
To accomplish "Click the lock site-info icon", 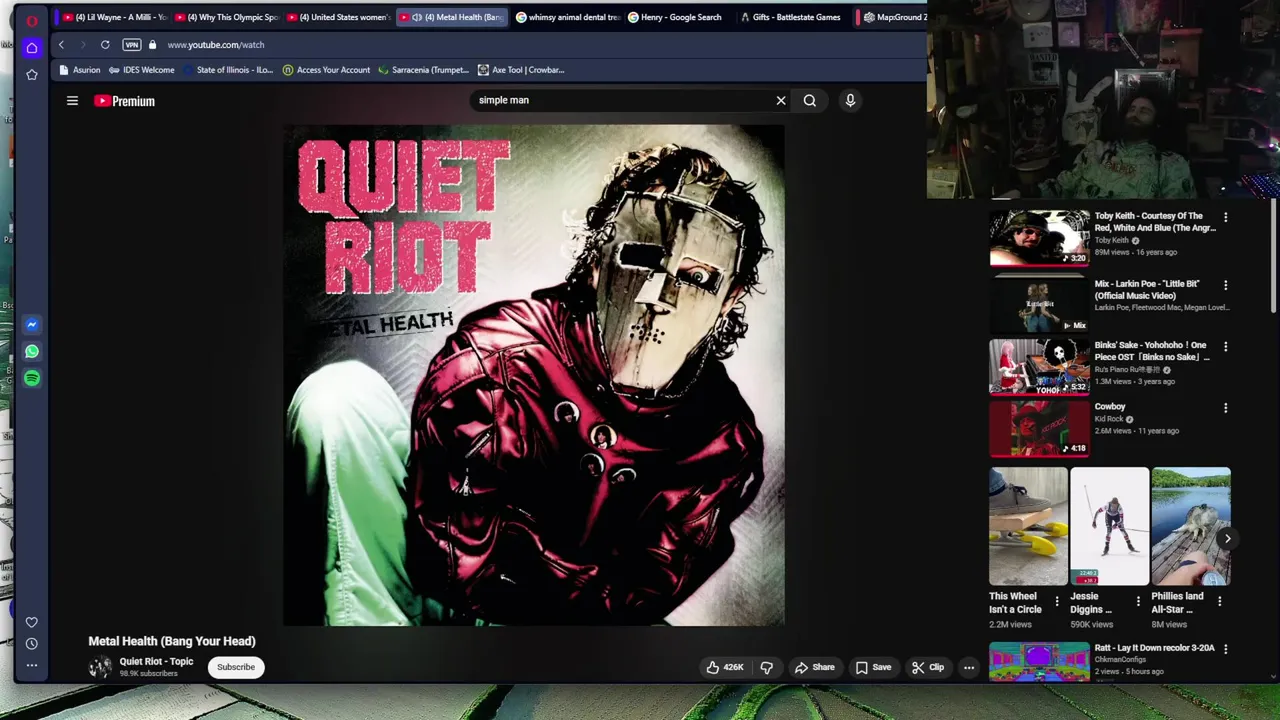I will (x=152, y=45).
